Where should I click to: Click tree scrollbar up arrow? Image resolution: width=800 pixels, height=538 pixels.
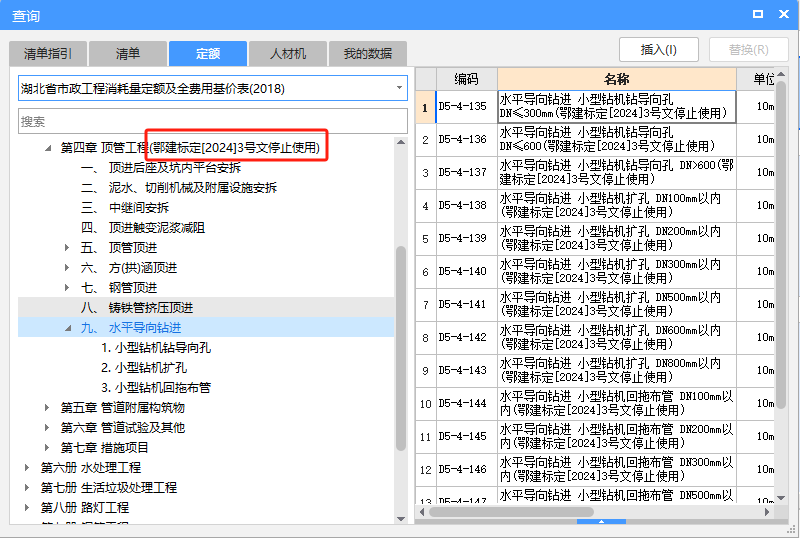(x=401, y=142)
